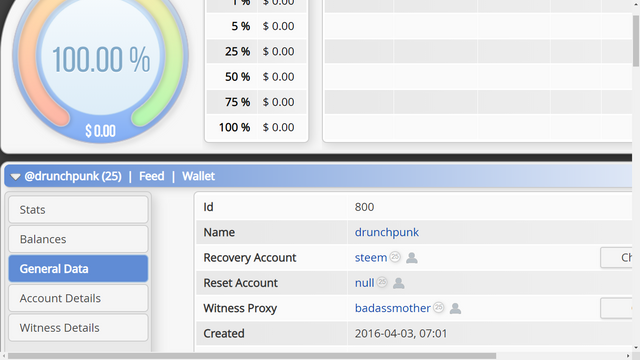The image size is (640, 360).
Task: Open the @drunchpunk (25) profile link
Action: [x=73, y=176]
